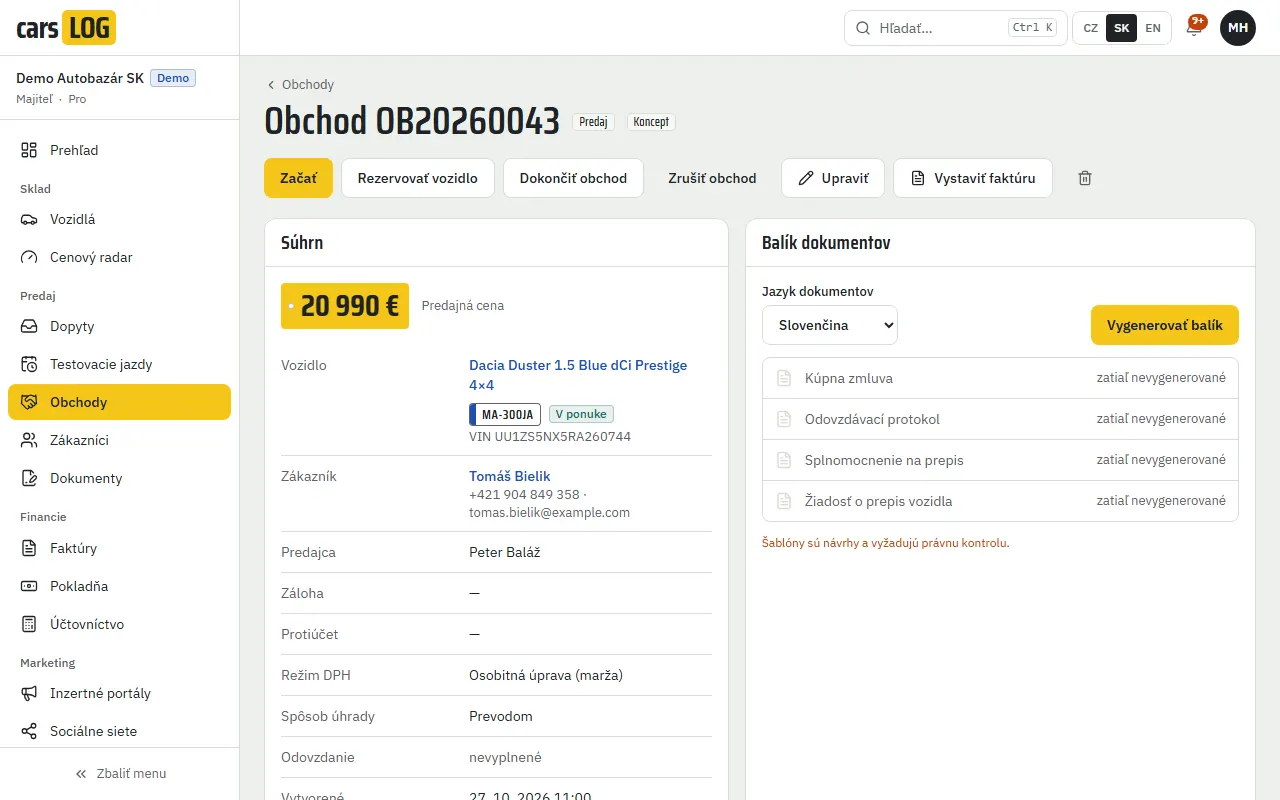Click the Žiadosť o prepis vozidla row
Viewport: 1280px width, 800px height.
click(1000, 501)
